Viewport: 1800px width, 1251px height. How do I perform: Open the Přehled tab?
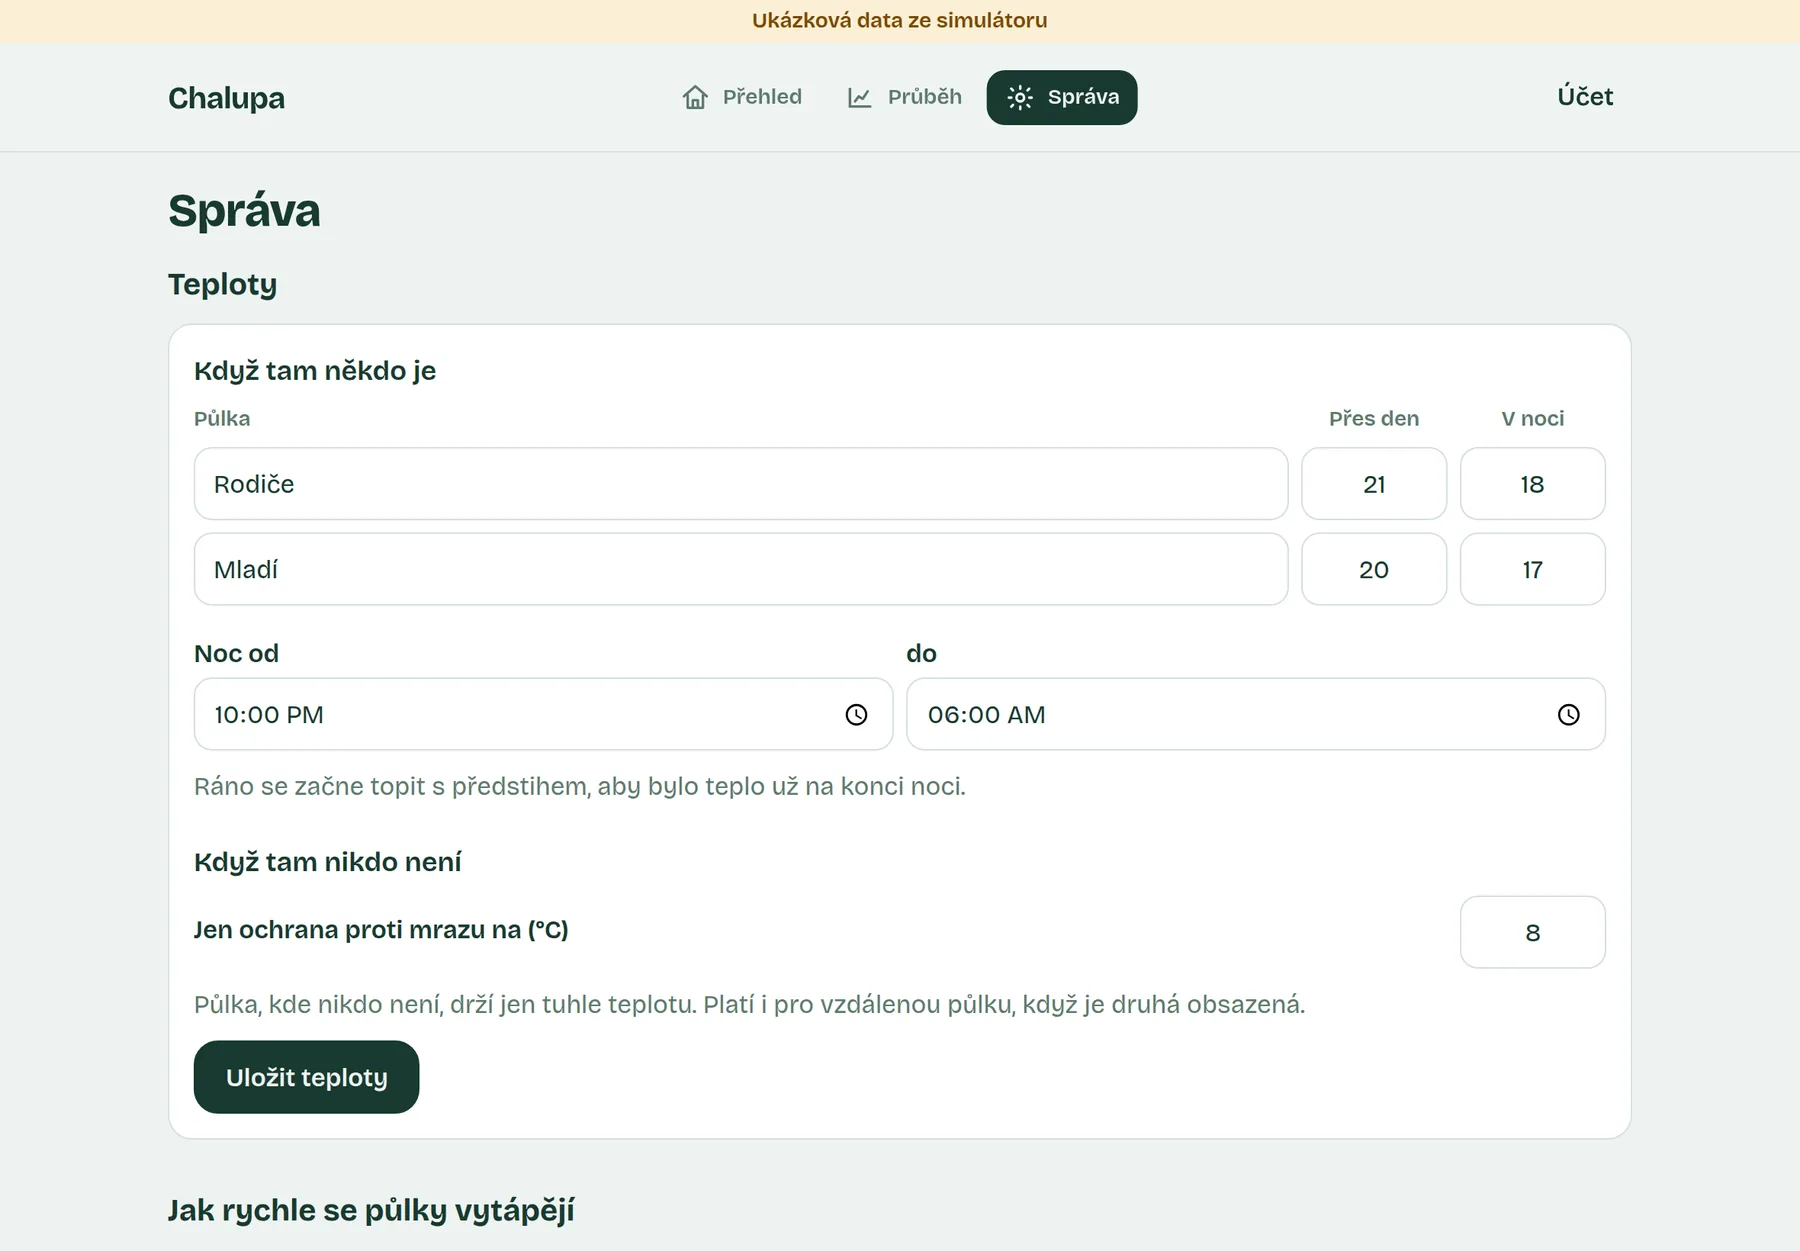tap(742, 97)
